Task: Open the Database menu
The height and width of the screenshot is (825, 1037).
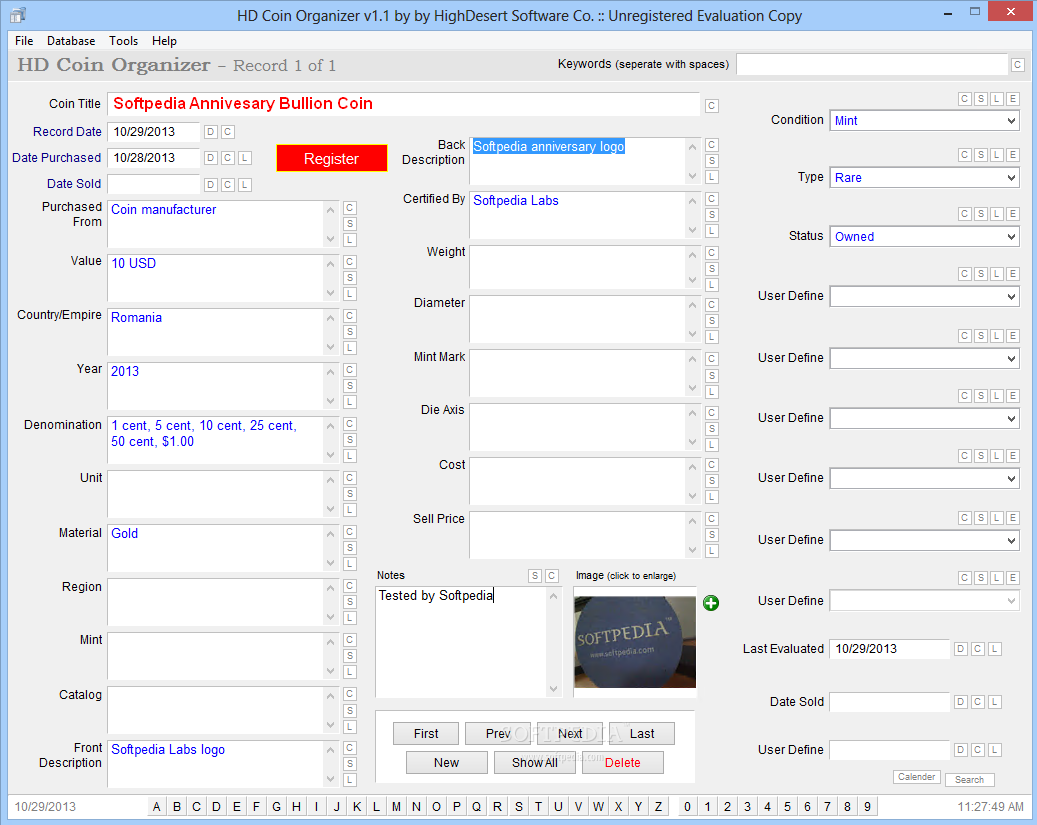Action: point(71,41)
